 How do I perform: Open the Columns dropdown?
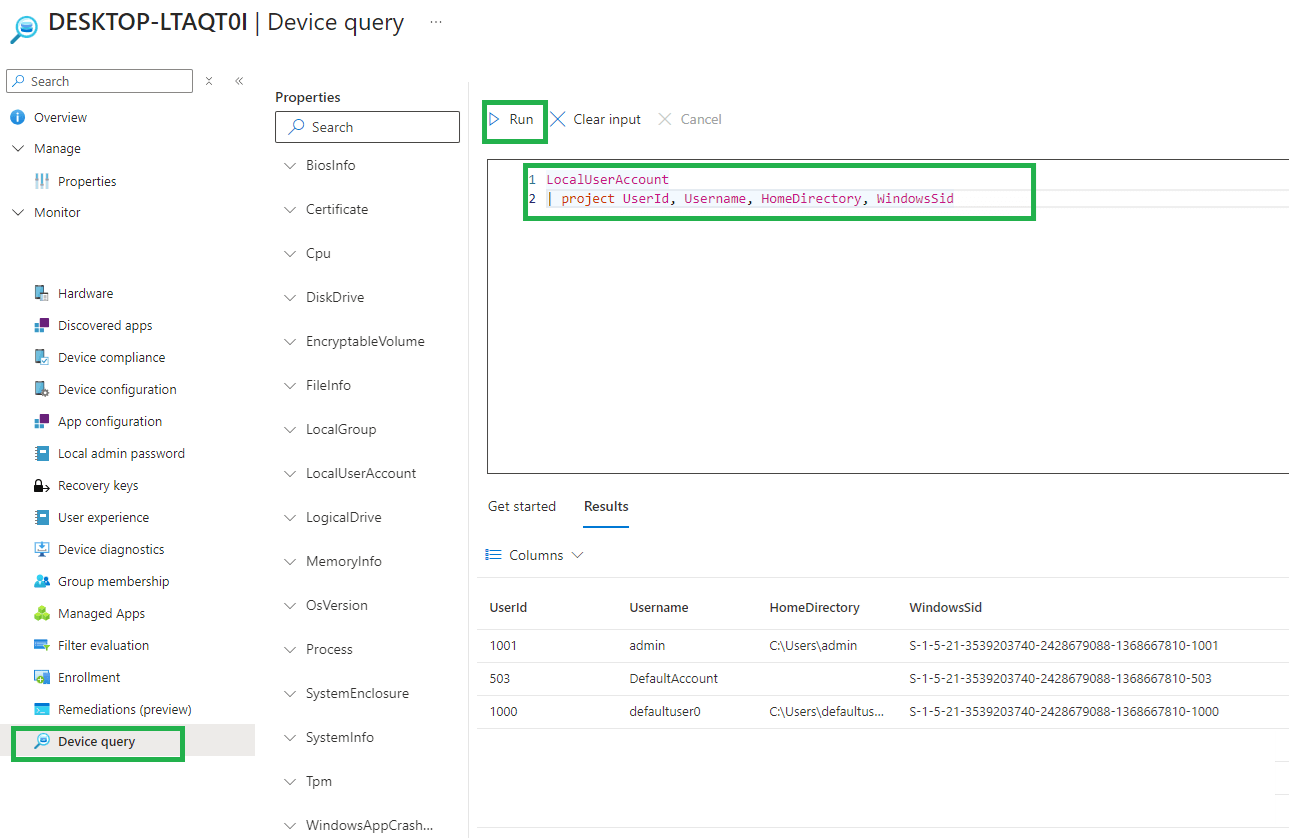(535, 555)
